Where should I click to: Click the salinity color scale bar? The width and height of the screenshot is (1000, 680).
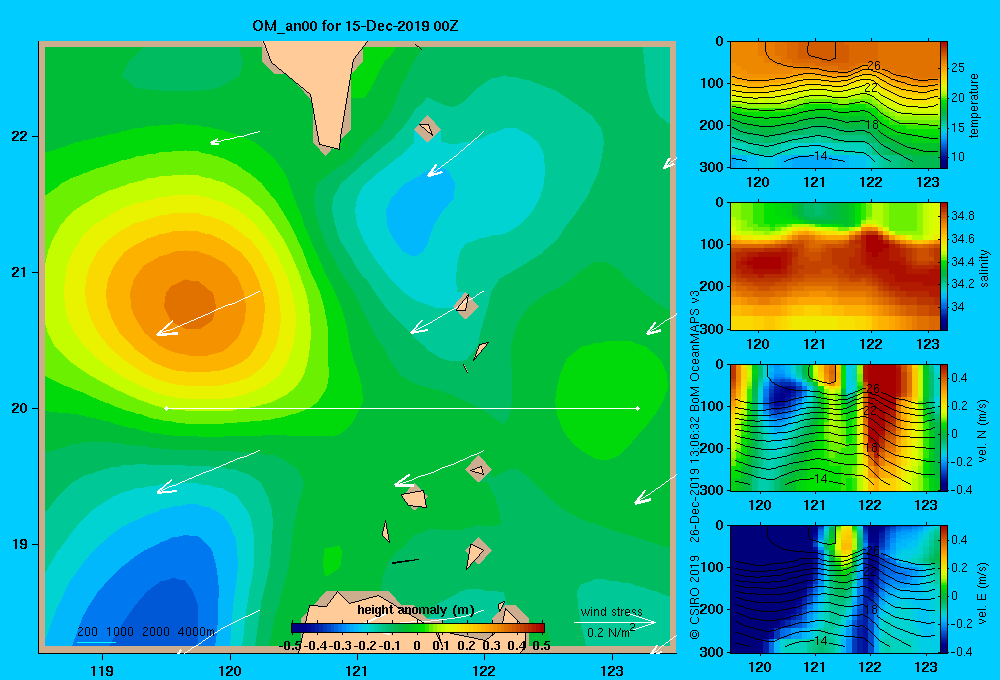tap(944, 266)
